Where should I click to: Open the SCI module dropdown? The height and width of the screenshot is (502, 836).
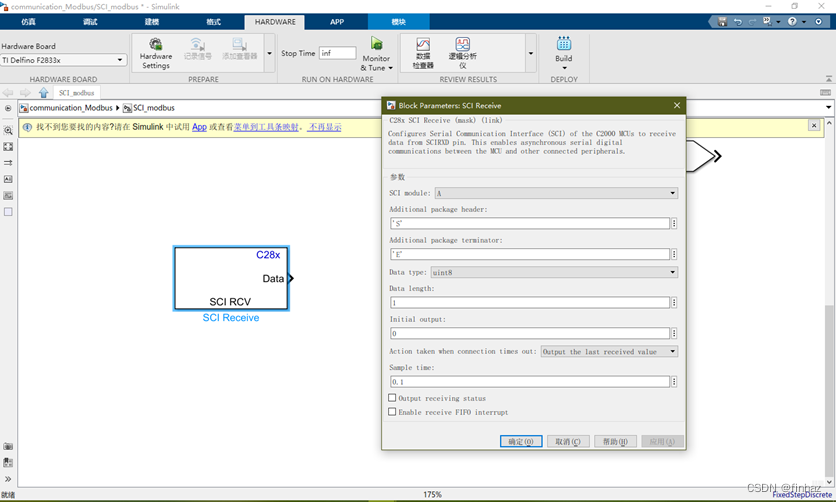click(x=556, y=193)
